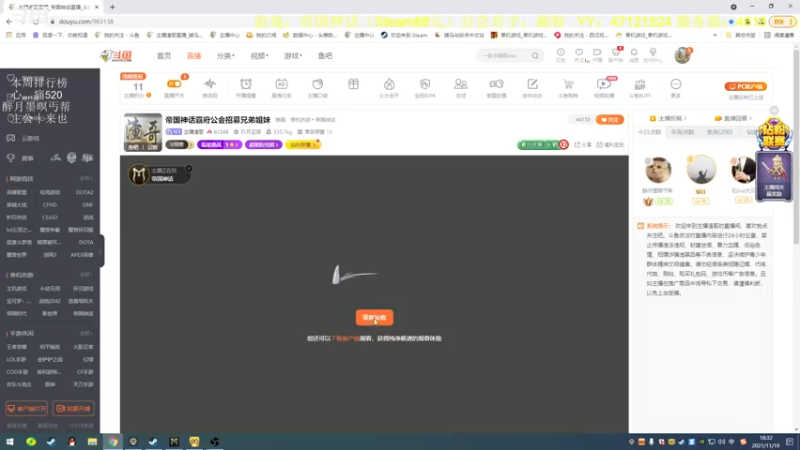Open the heart follow list in header
This screenshot has width=800, height=450.
[x=579, y=53]
